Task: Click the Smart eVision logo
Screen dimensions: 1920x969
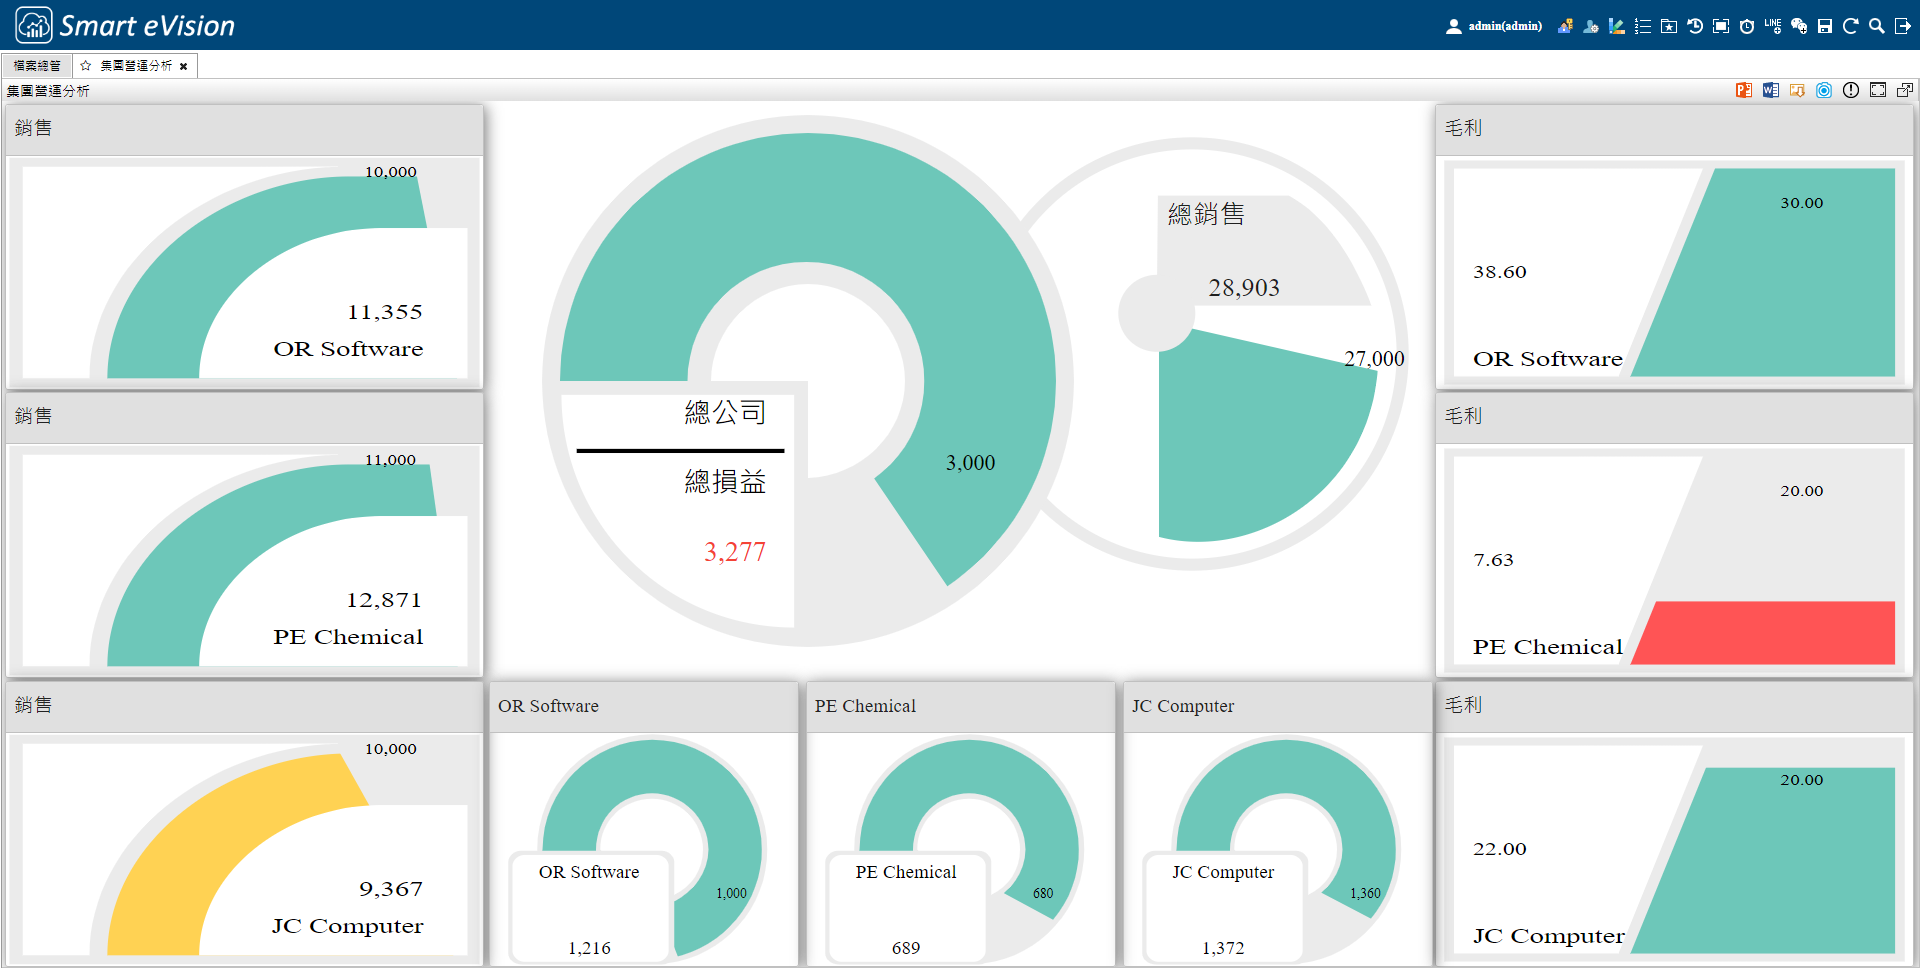Action: pyautogui.click(x=125, y=25)
